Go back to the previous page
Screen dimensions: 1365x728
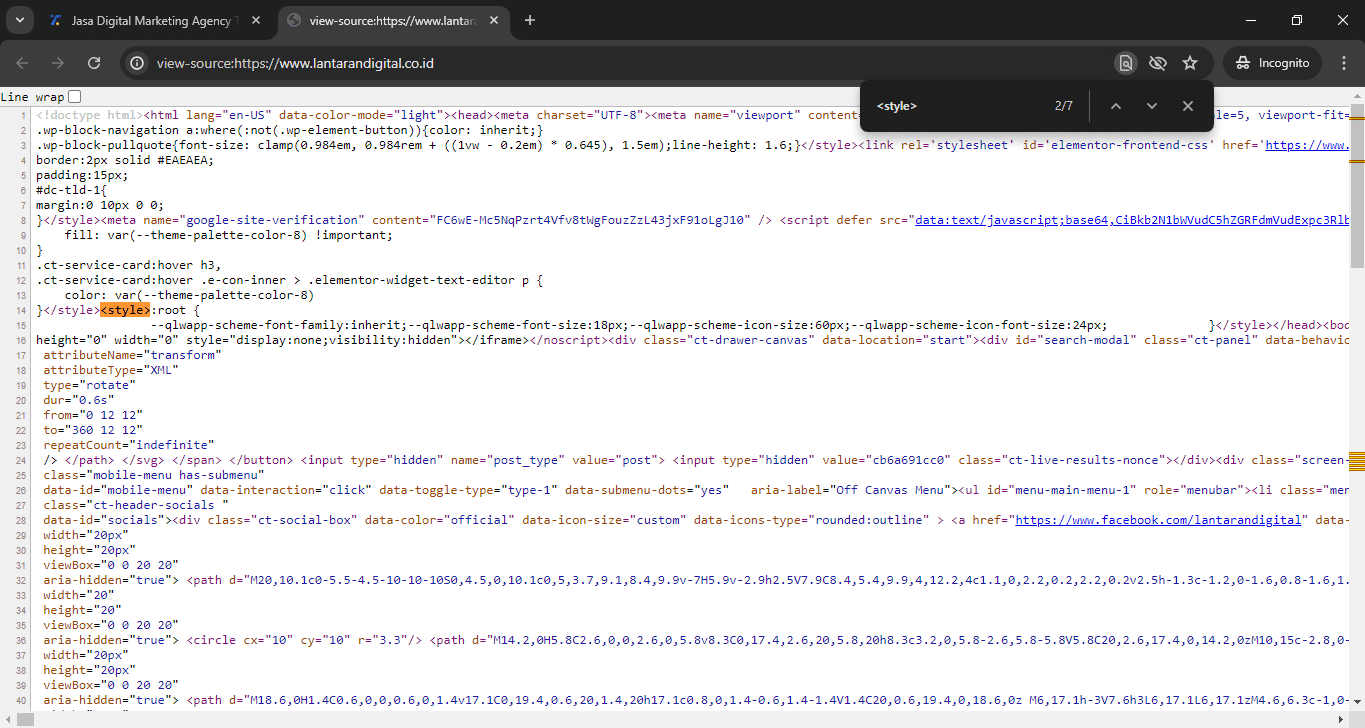[x=22, y=63]
